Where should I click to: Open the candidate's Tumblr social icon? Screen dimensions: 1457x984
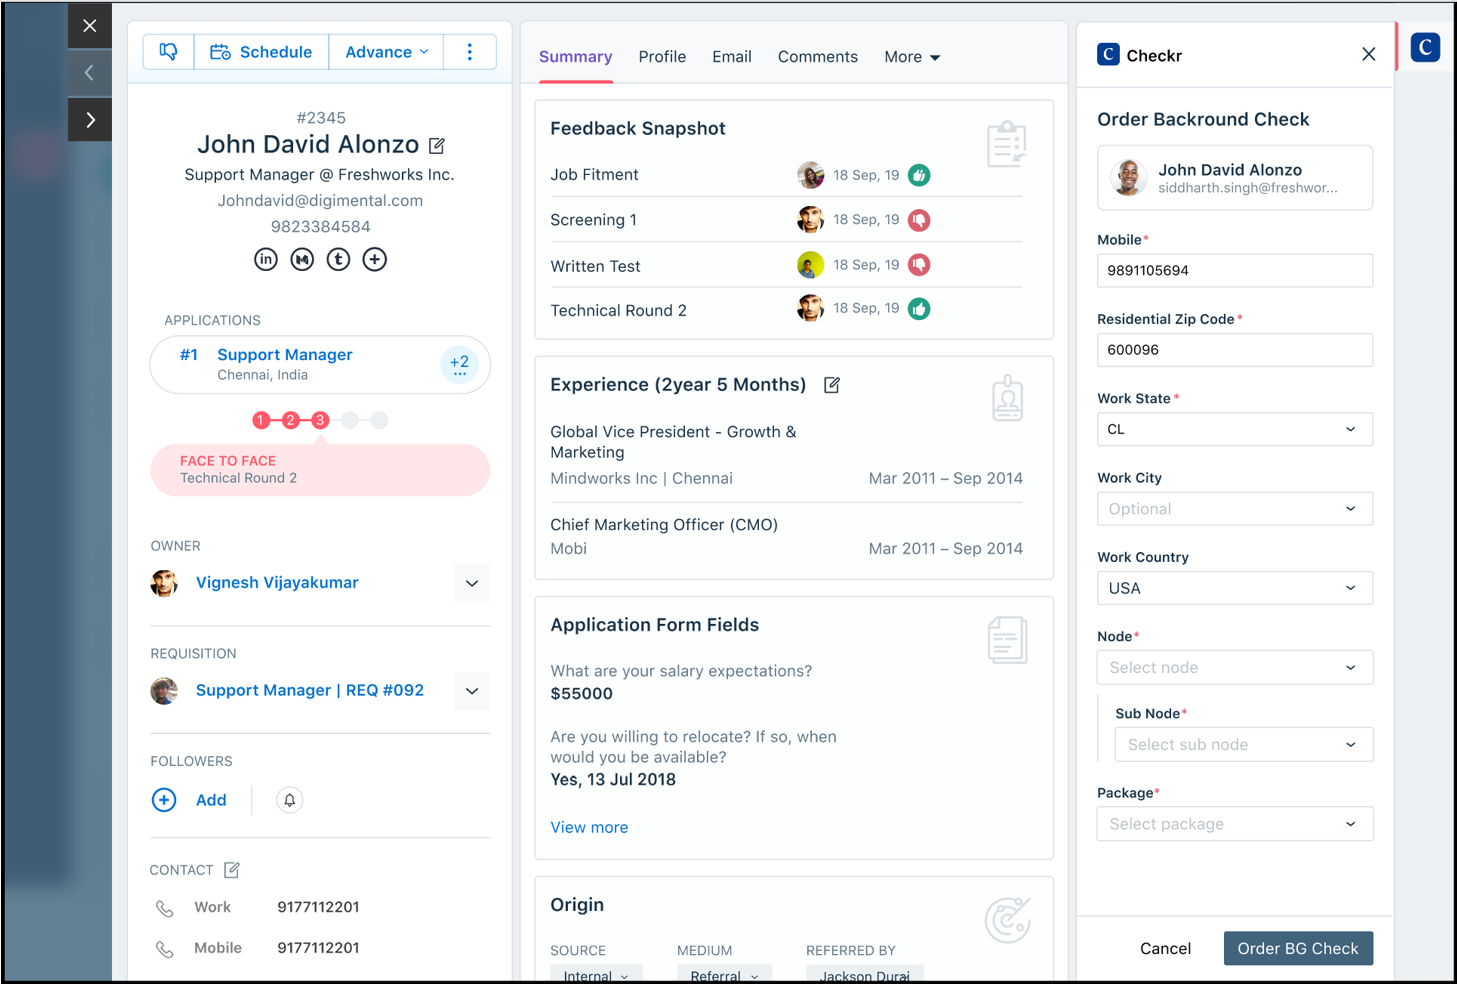(339, 259)
